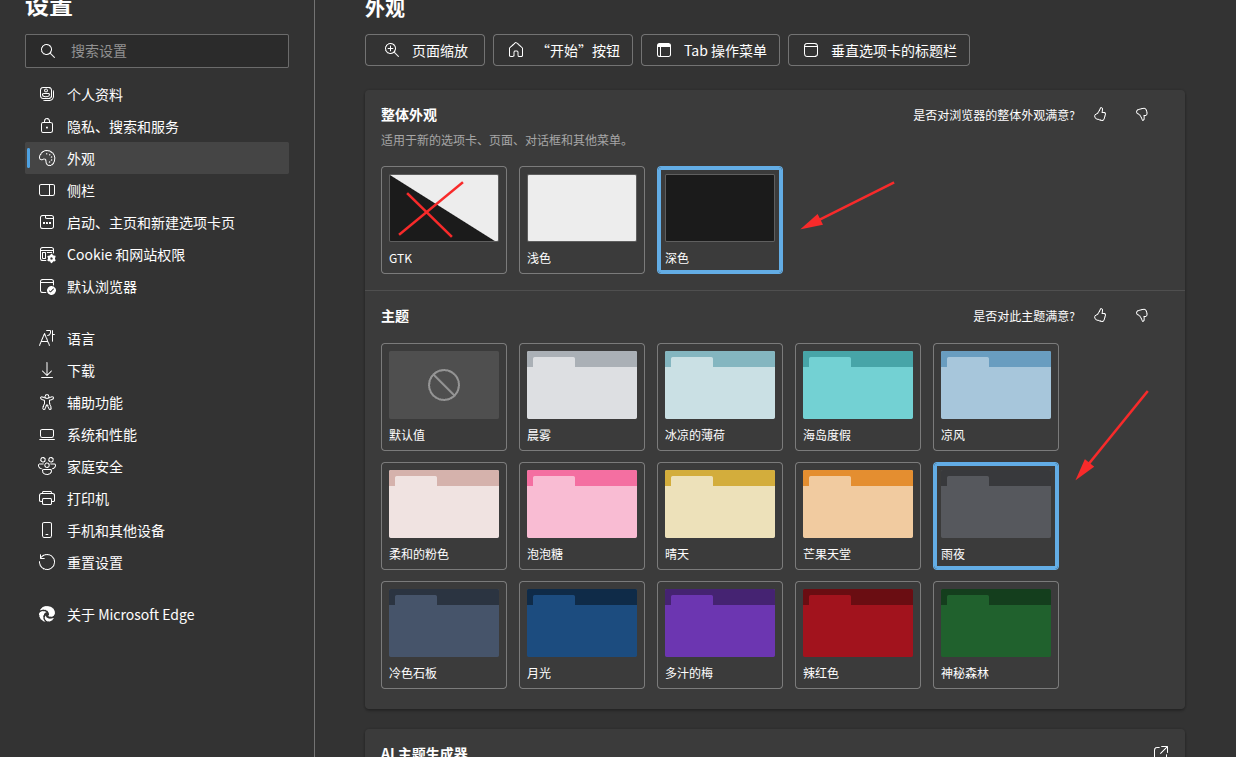Apply the 芒果天堂 orange theme
1236x757 pixels.
pyautogui.click(x=858, y=516)
